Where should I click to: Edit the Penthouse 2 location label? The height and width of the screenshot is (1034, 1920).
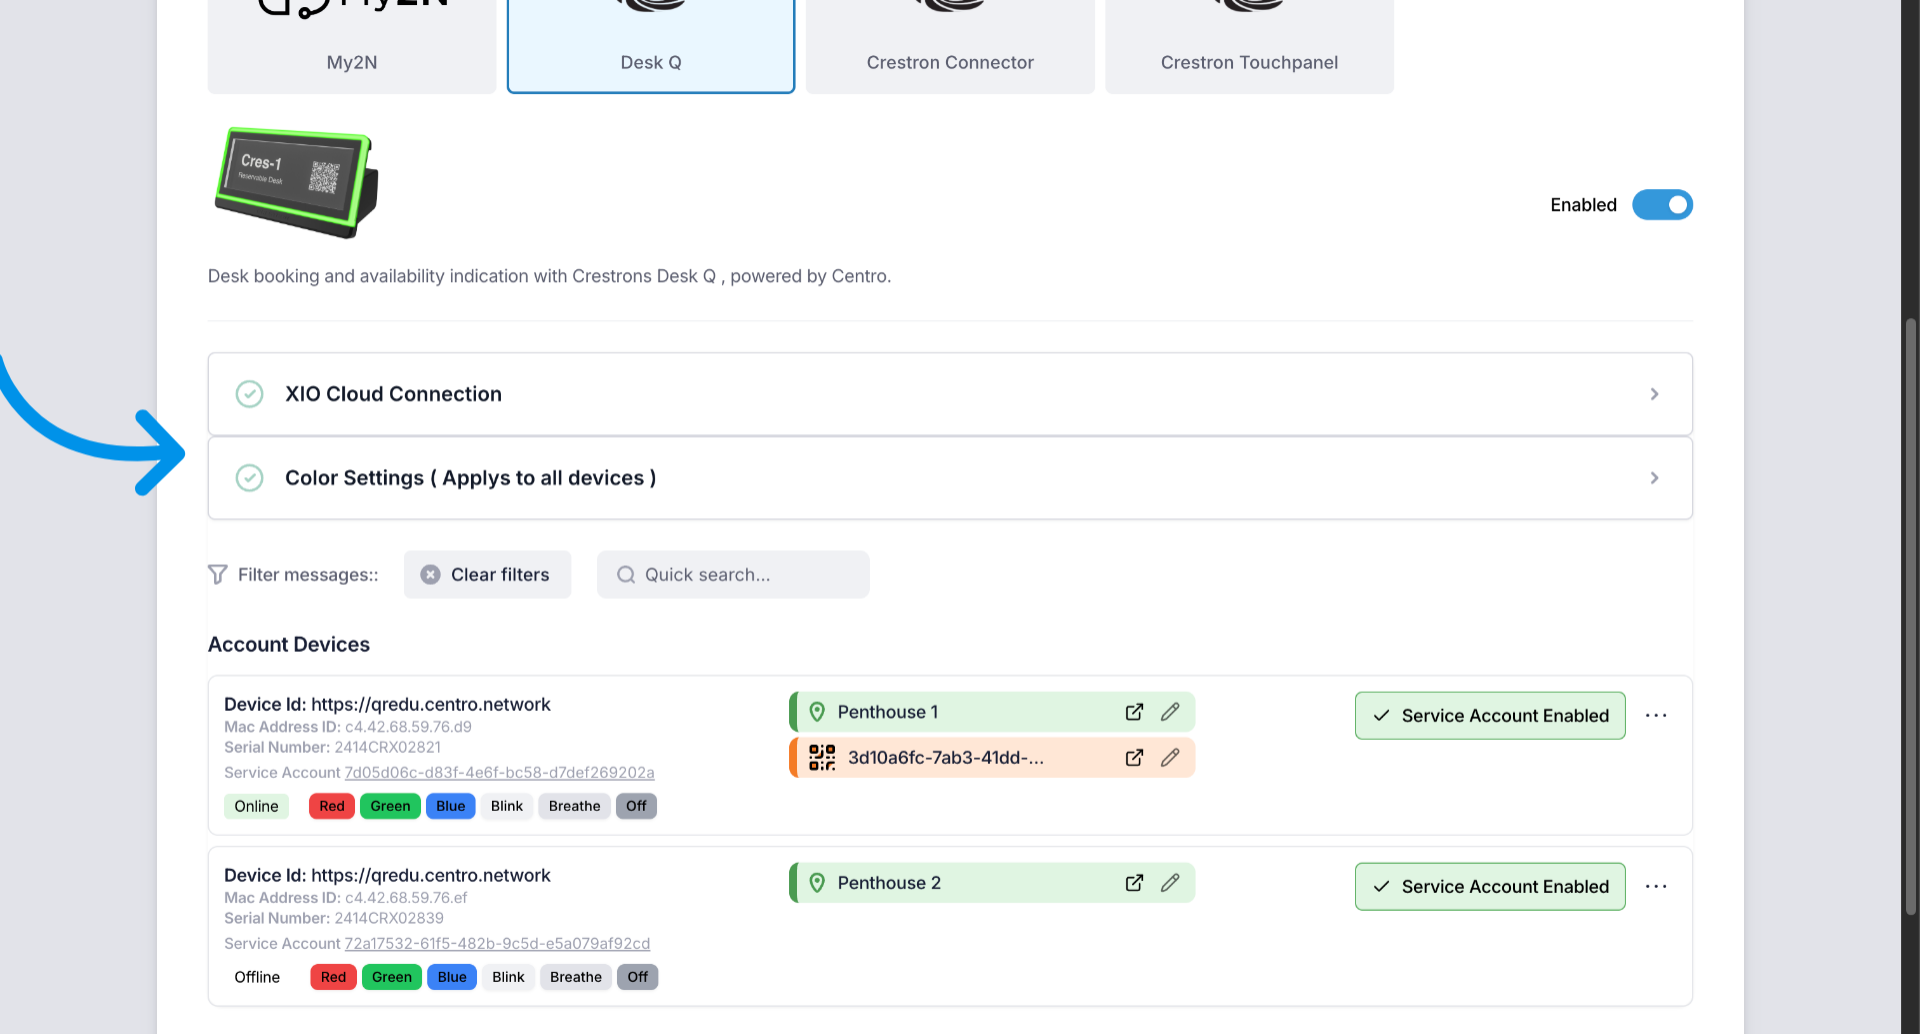(1170, 882)
